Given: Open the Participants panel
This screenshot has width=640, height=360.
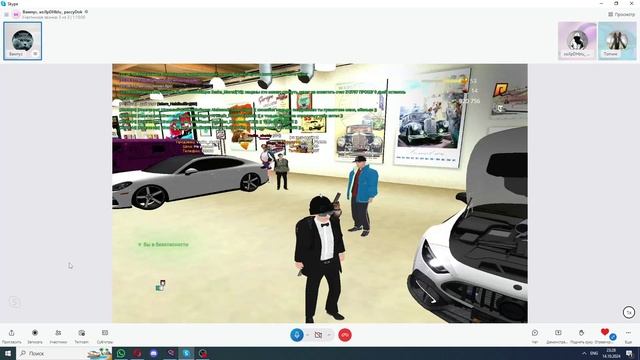Looking at the screenshot, I should (58, 333).
